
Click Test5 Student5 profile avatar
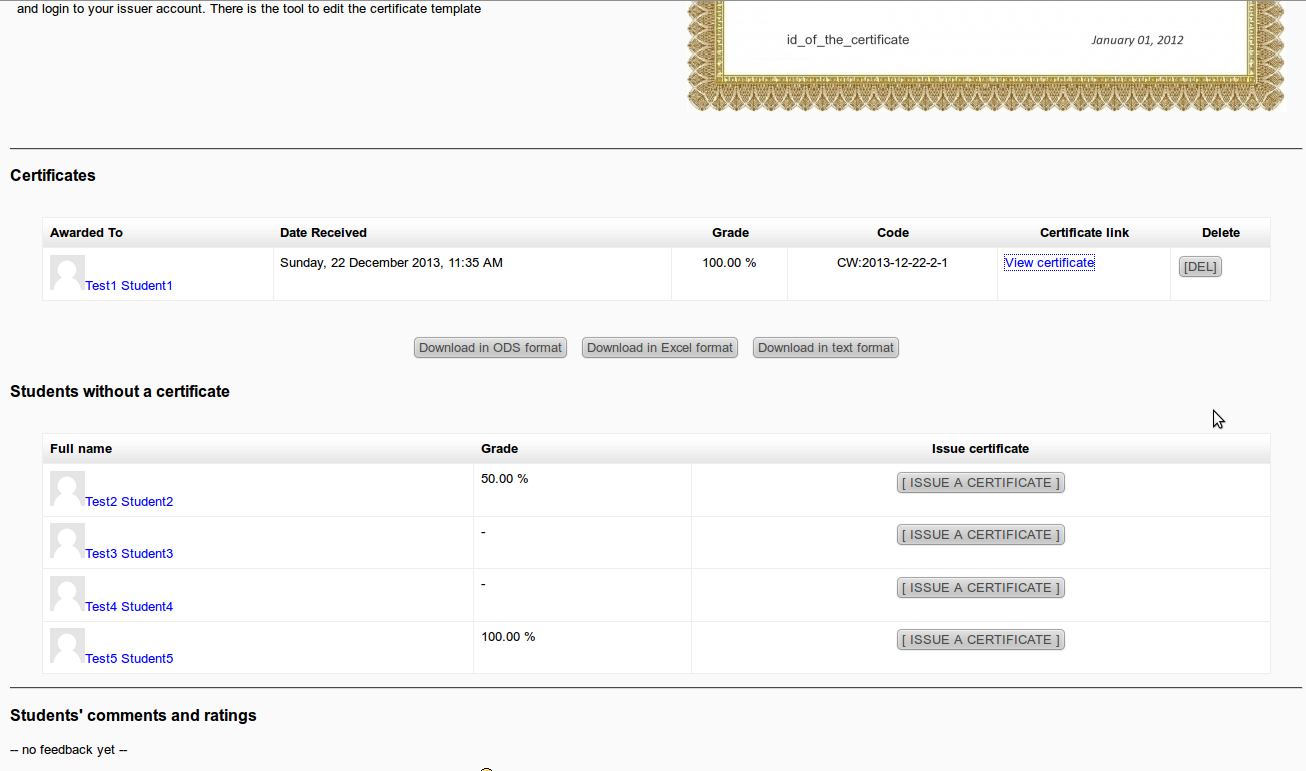coord(67,646)
